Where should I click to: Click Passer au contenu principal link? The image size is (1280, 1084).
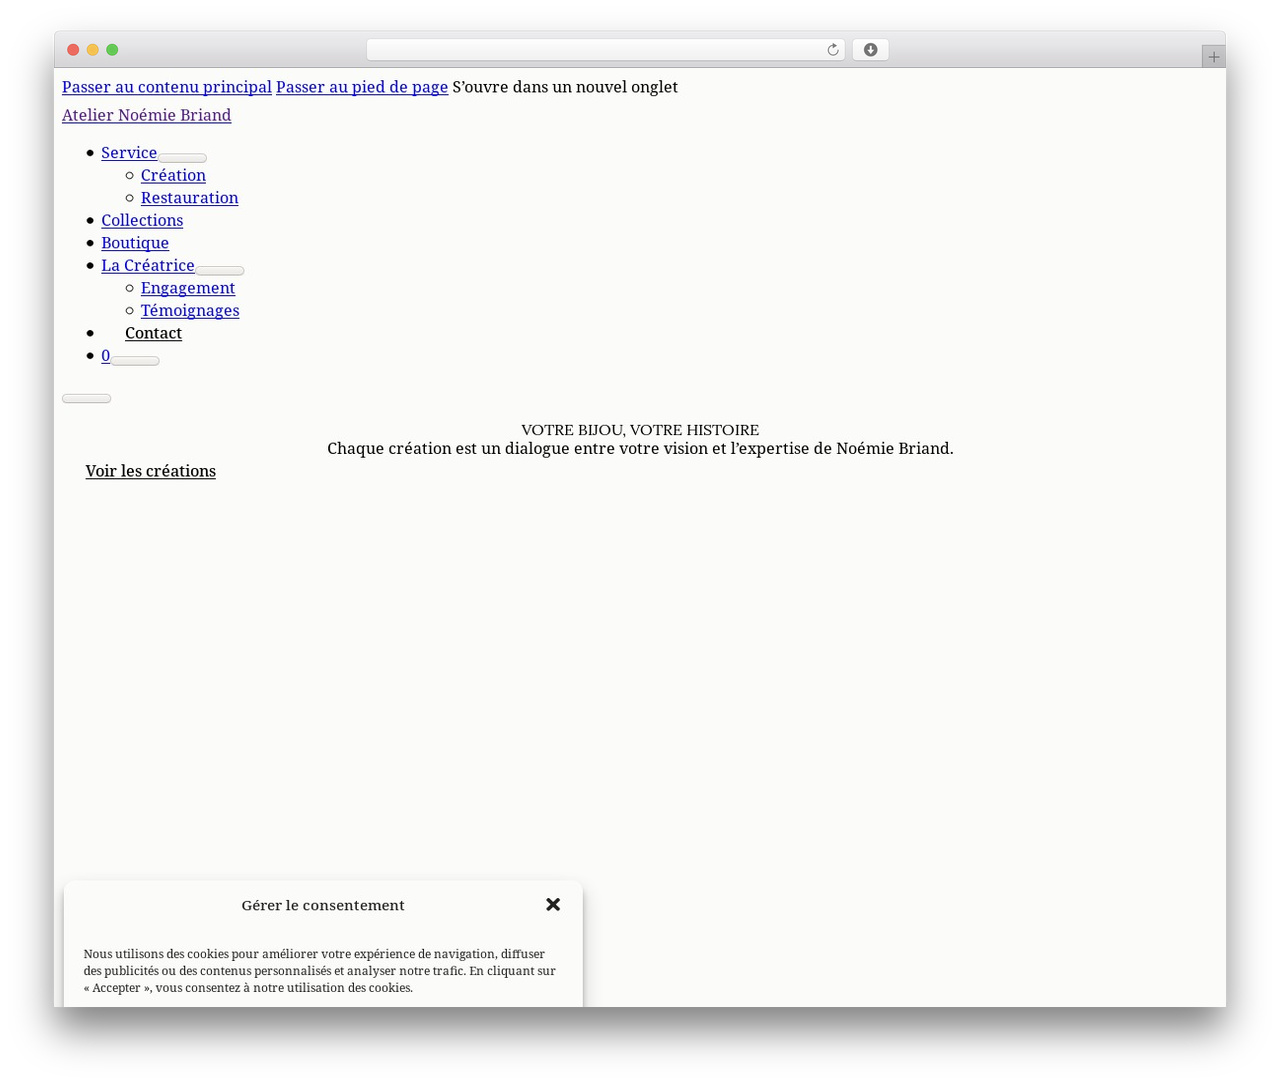click(x=167, y=87)
